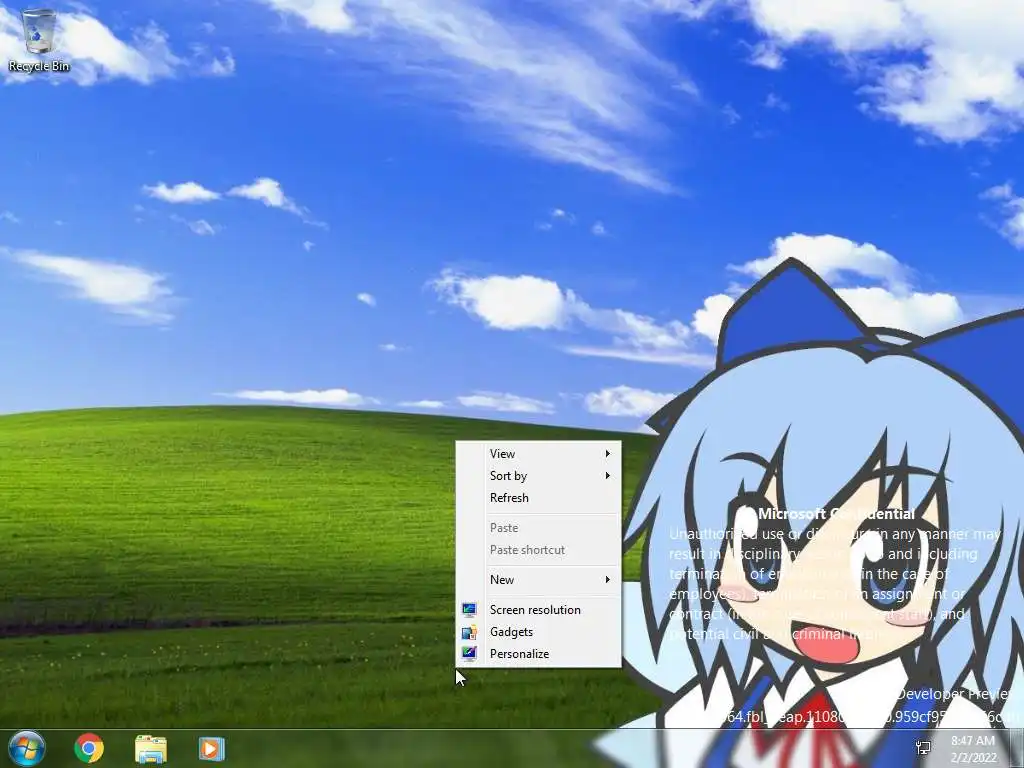Click the Personalize icon in context menu
Image resolution: width=1024 pixels, height=768 pixels.
(x=469, y=654)
